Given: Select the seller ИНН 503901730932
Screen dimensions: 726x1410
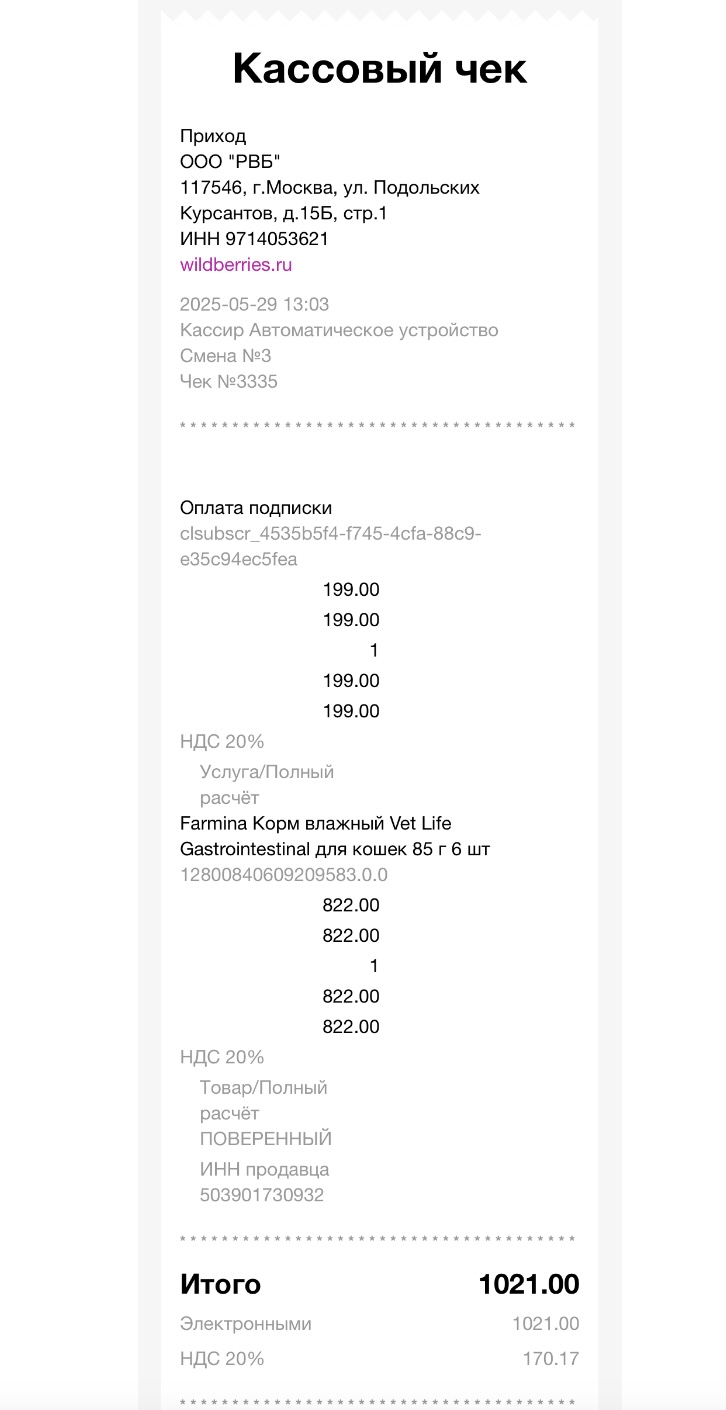Looking at the screenshot, I should [x=262, y=1195].
